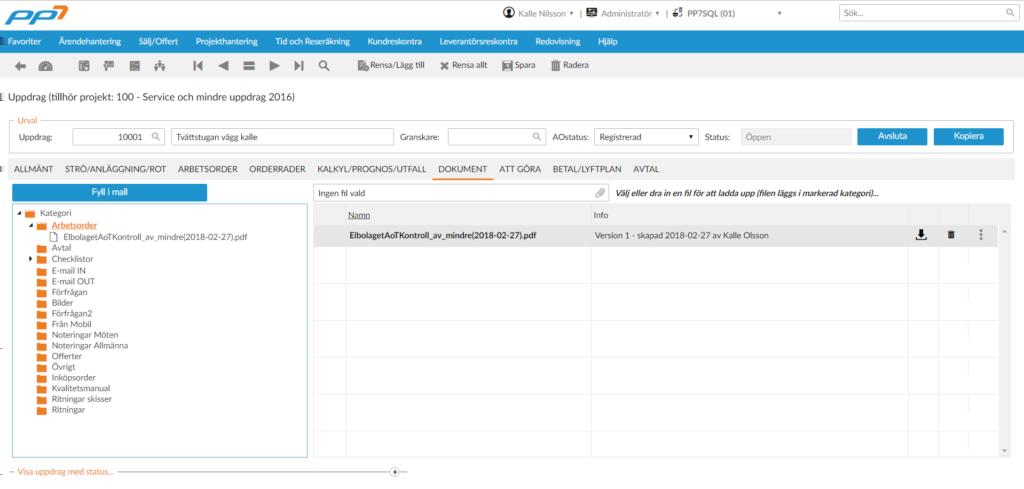
Task: Expand Visa uppdrag med status section
Action: coord(65,471)
